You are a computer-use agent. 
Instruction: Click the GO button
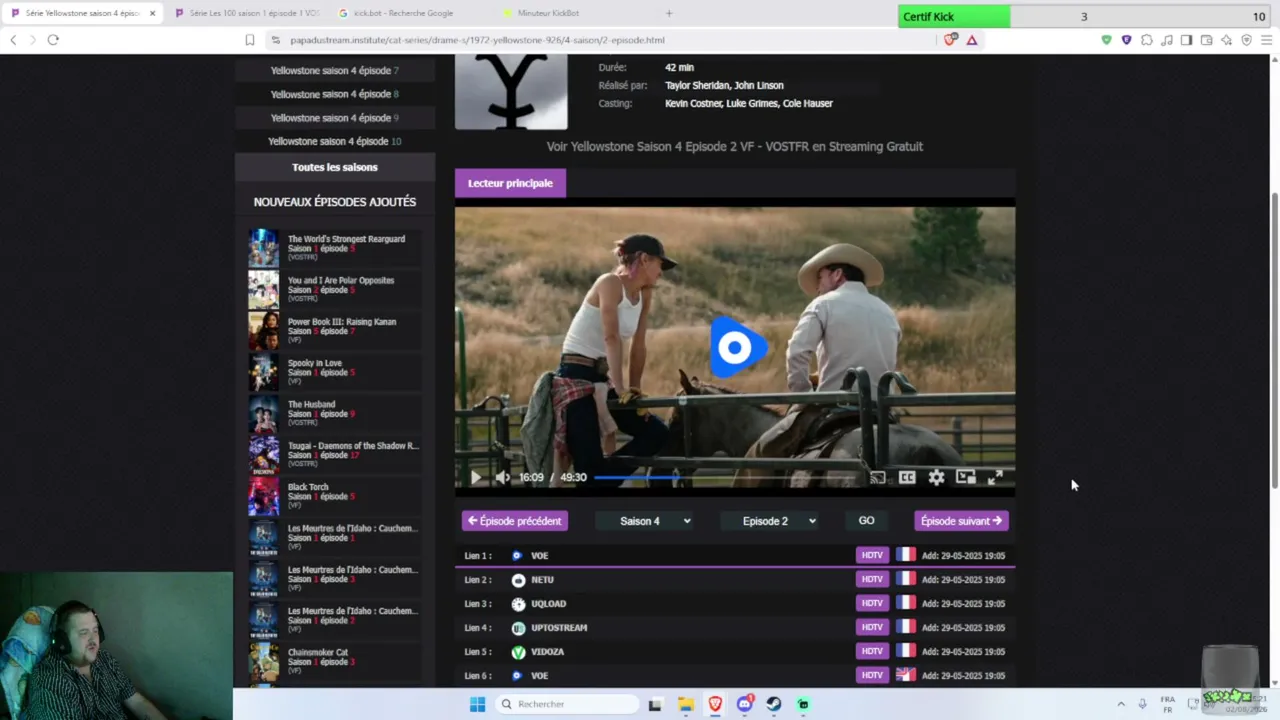tap(866, 521)
